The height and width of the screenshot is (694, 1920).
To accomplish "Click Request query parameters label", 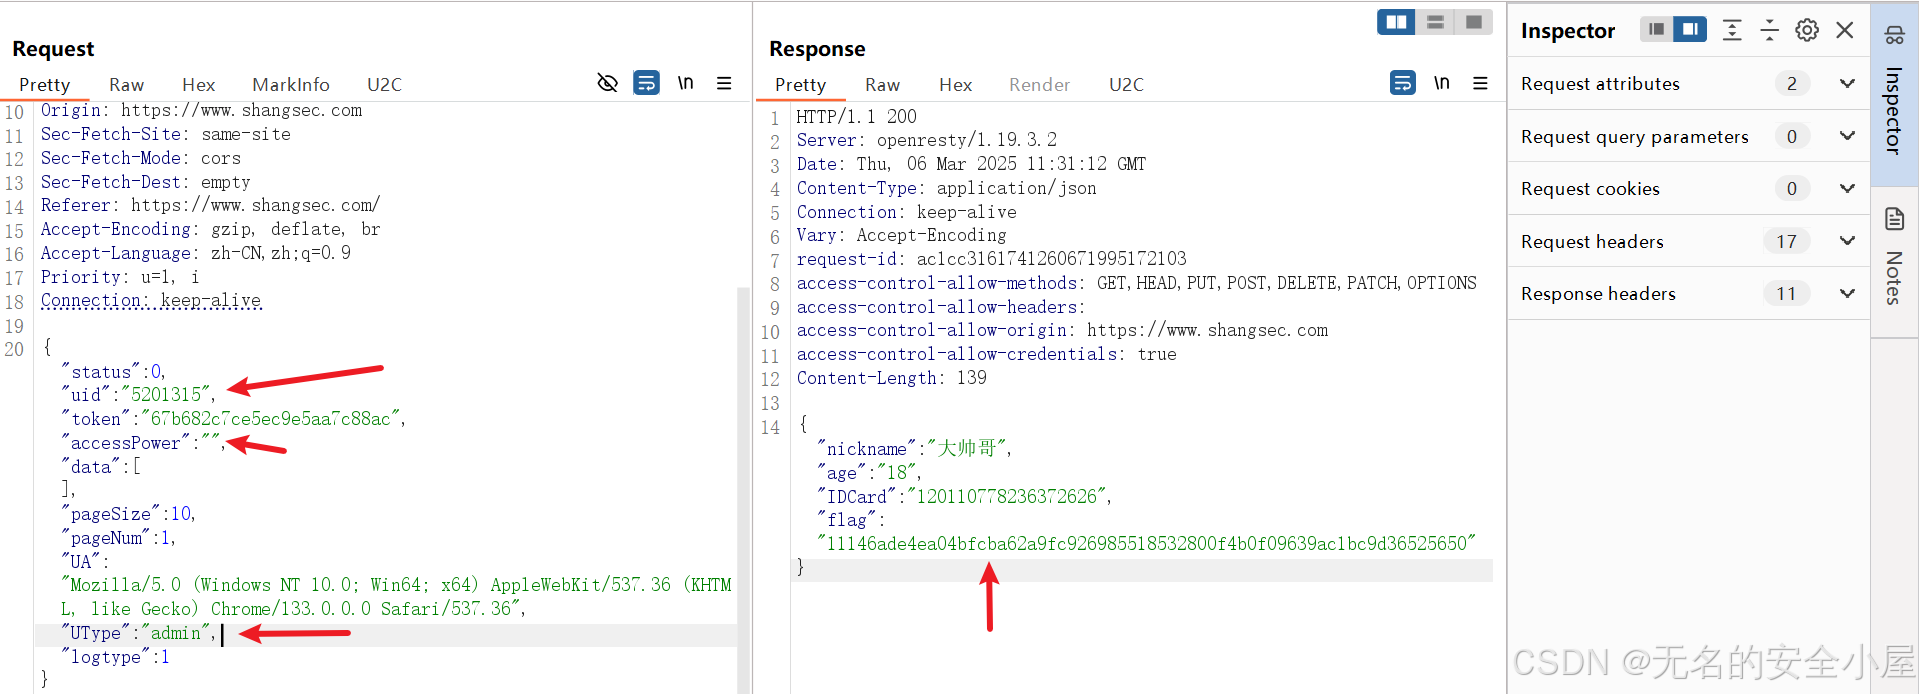I will (x=1635, y=137).
